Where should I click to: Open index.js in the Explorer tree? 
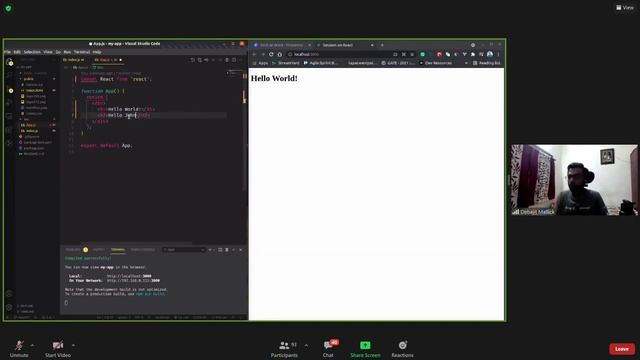coord(32,131)
